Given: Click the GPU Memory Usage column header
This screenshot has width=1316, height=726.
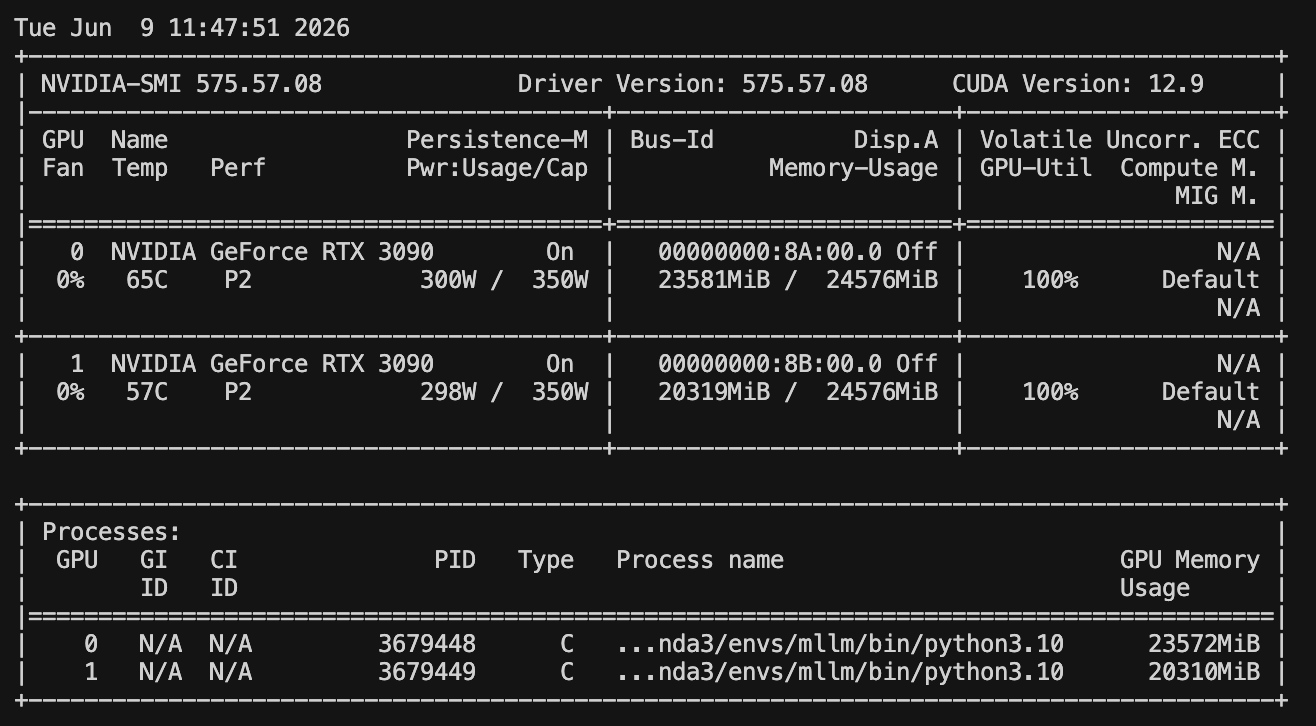Looking at the screenshot, I should pyautogui.click(x=1190, y=573).
